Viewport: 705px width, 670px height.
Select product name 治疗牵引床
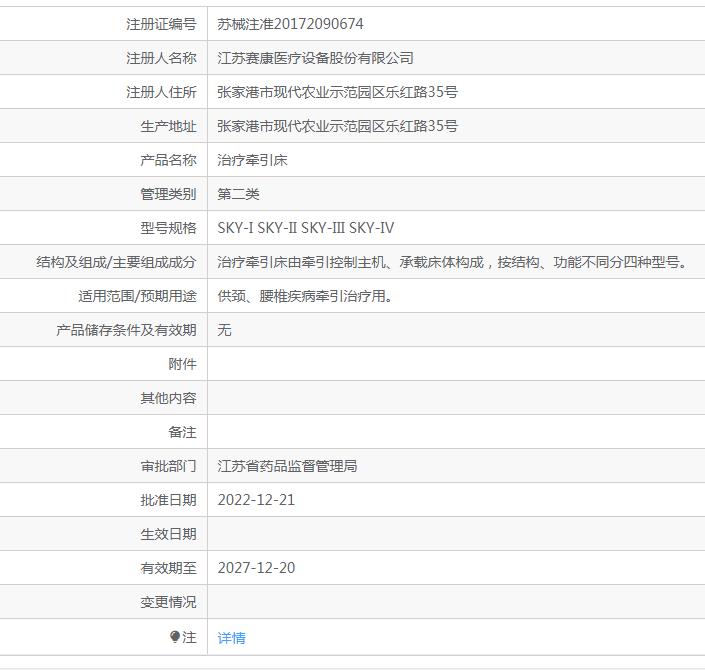point(252,160)
